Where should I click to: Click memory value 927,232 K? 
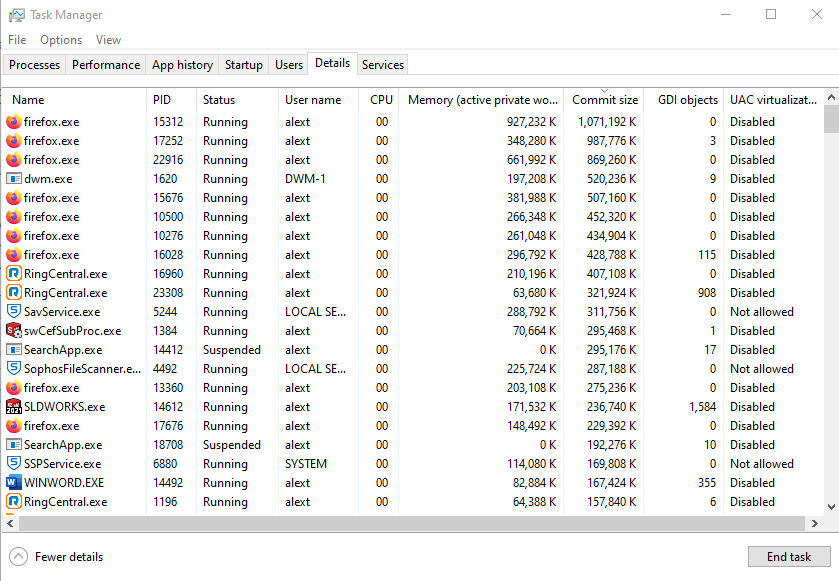pos(531,122)
